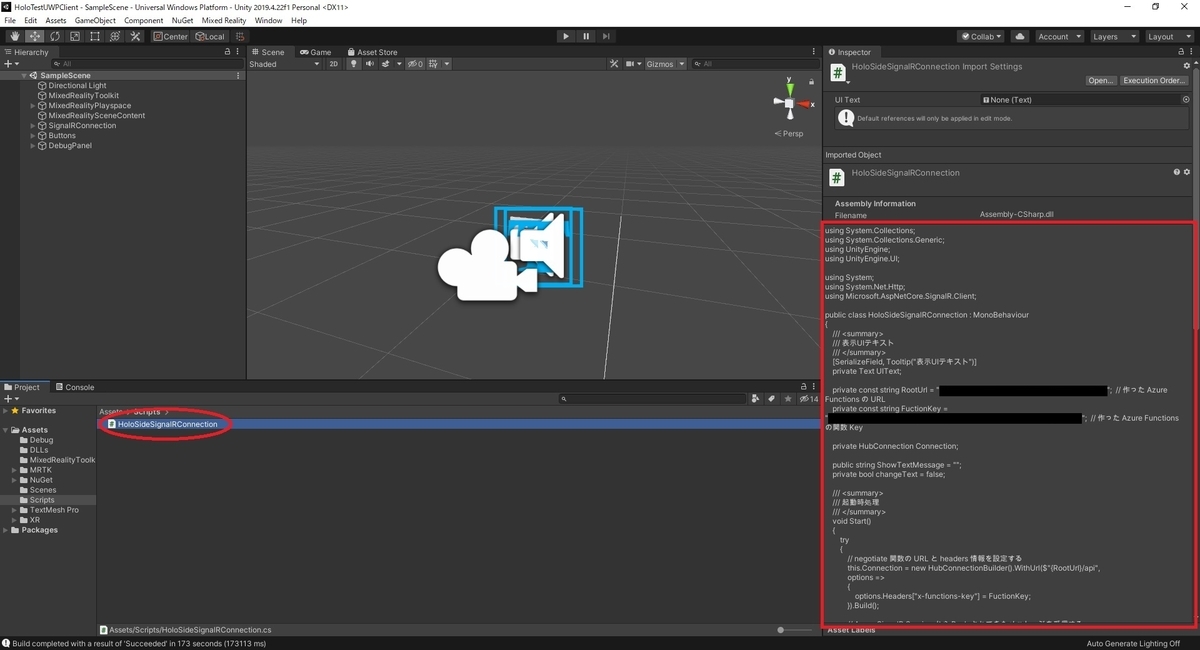
Task: Click the Step frame button
Action: coord(606,36)
